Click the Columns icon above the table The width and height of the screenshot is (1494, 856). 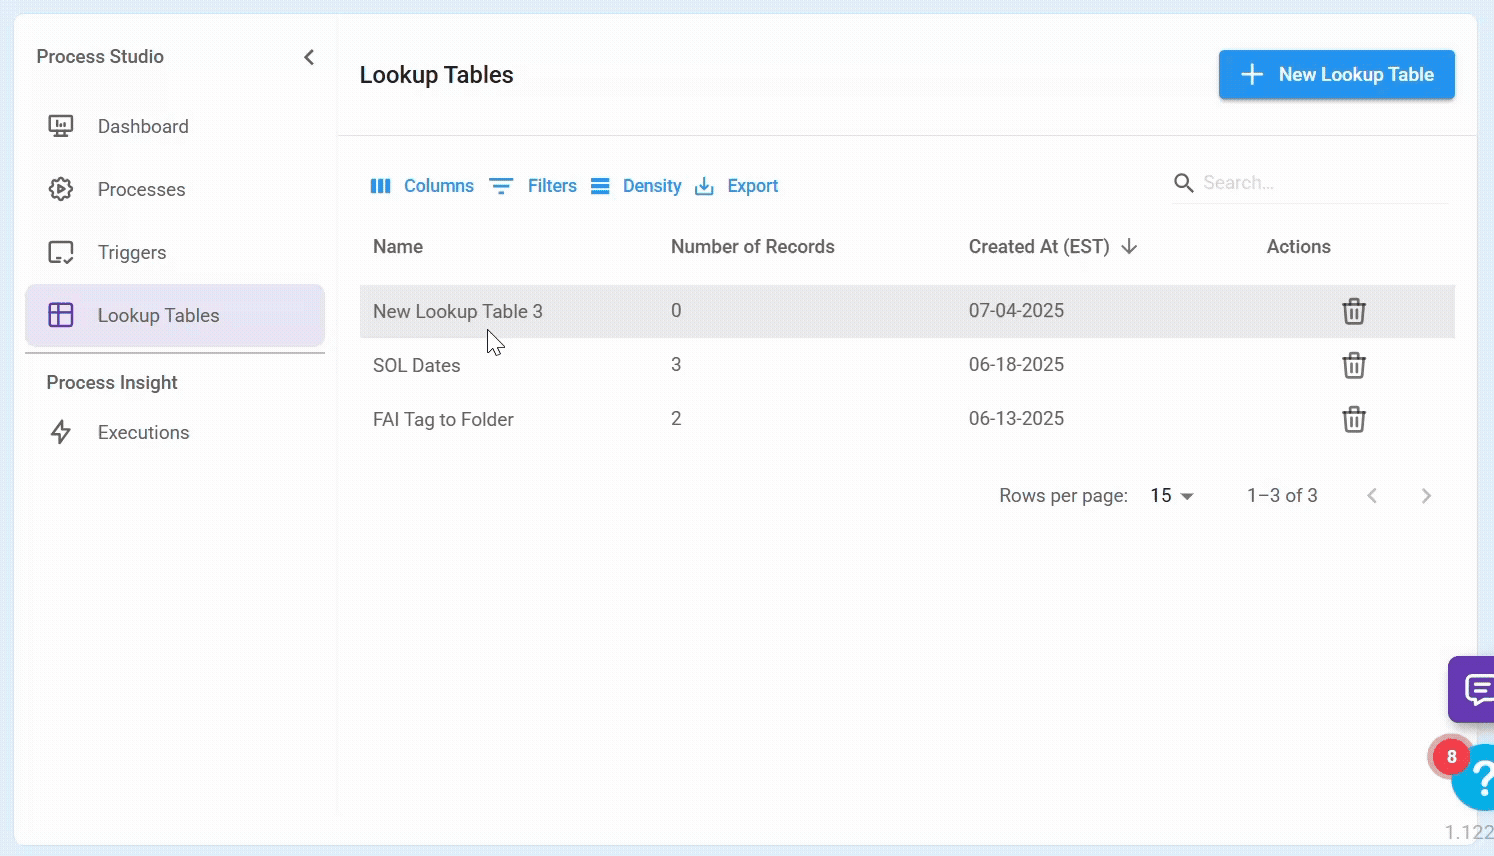click(x=381, y=186)
